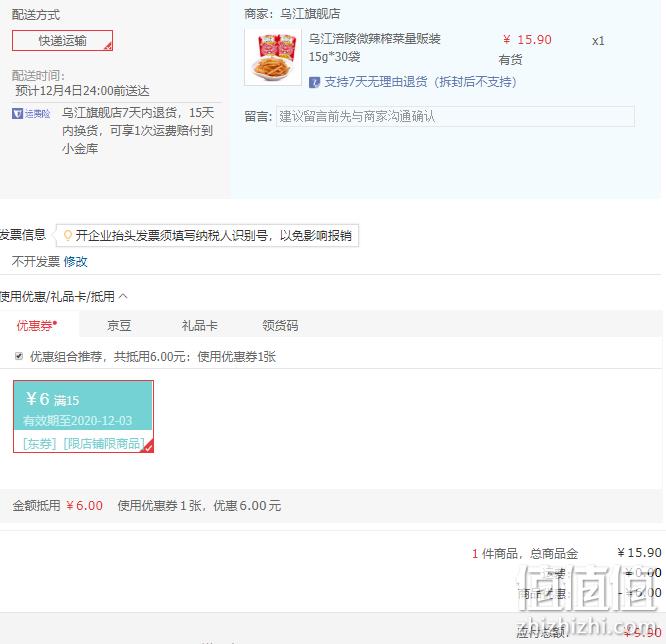Switch to the 京豆 tab

coord(119,325)
